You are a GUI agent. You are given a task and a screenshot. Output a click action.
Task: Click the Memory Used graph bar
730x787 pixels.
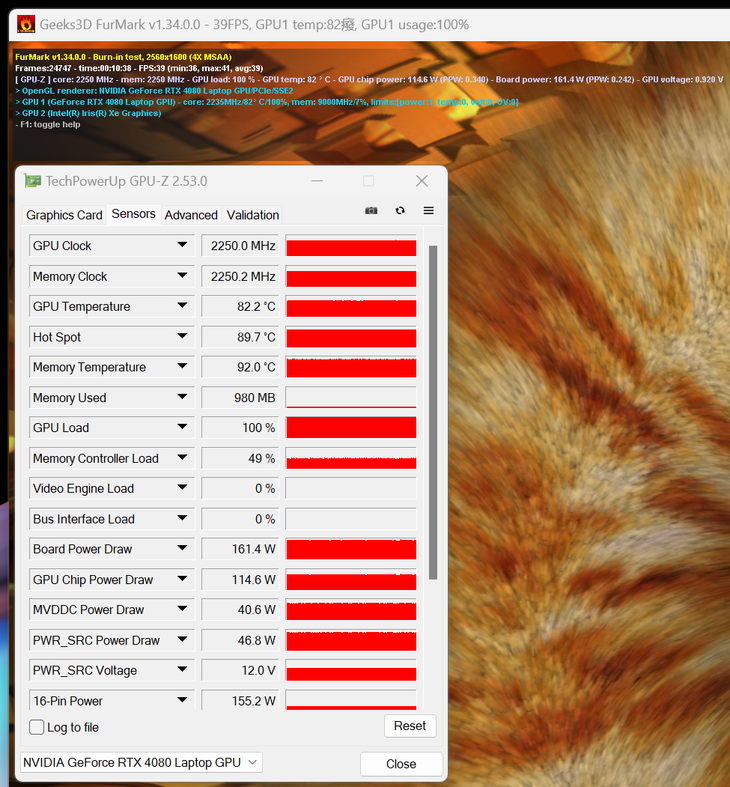(x=351, y=398)
